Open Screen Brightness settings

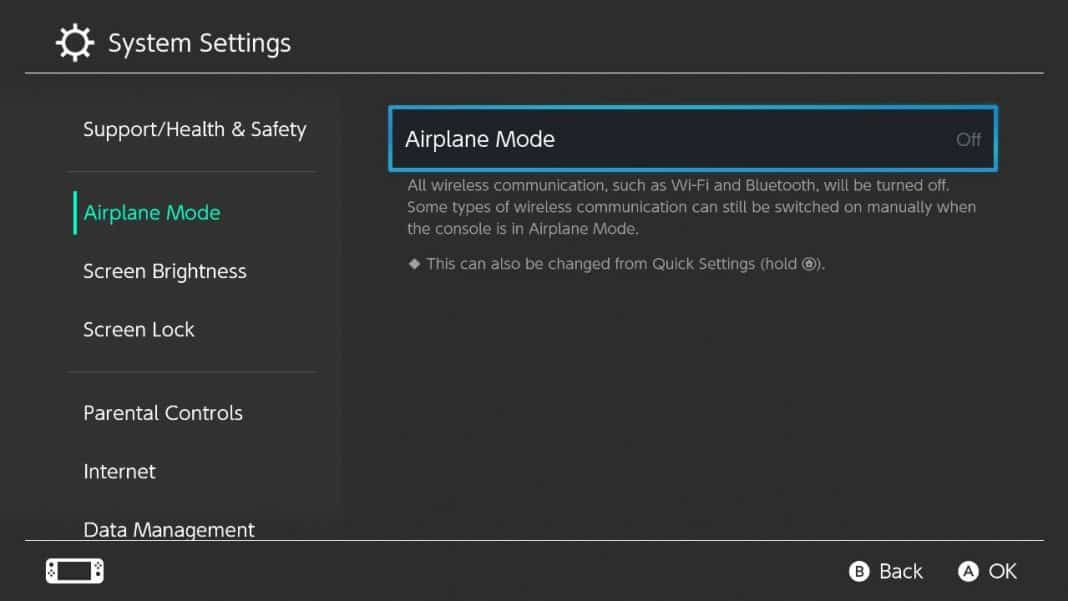[164, 271]
